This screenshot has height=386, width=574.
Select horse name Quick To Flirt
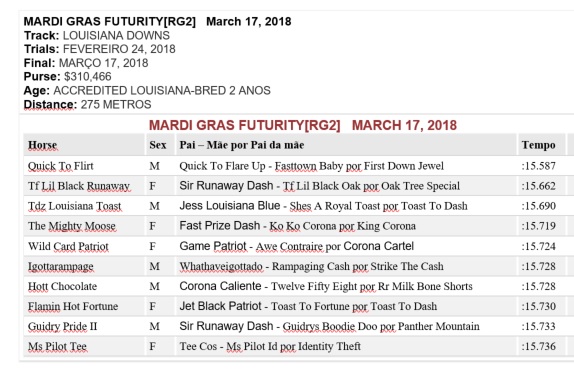click(x=61, y=166)
